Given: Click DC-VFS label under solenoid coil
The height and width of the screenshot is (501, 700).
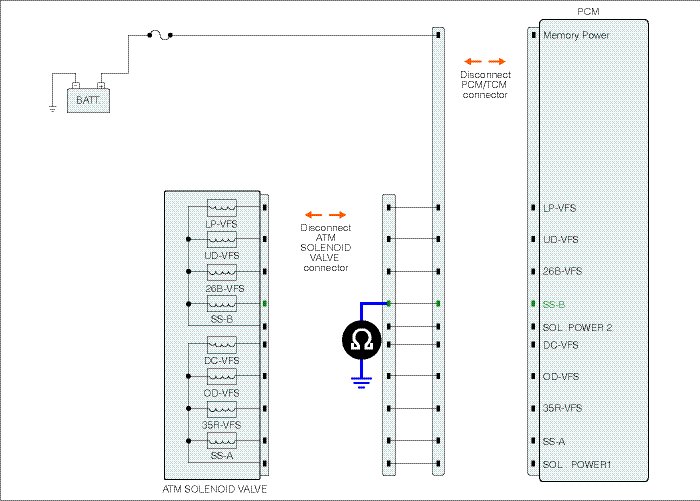Looking at the screenshot, I should (x=222, y=361).
